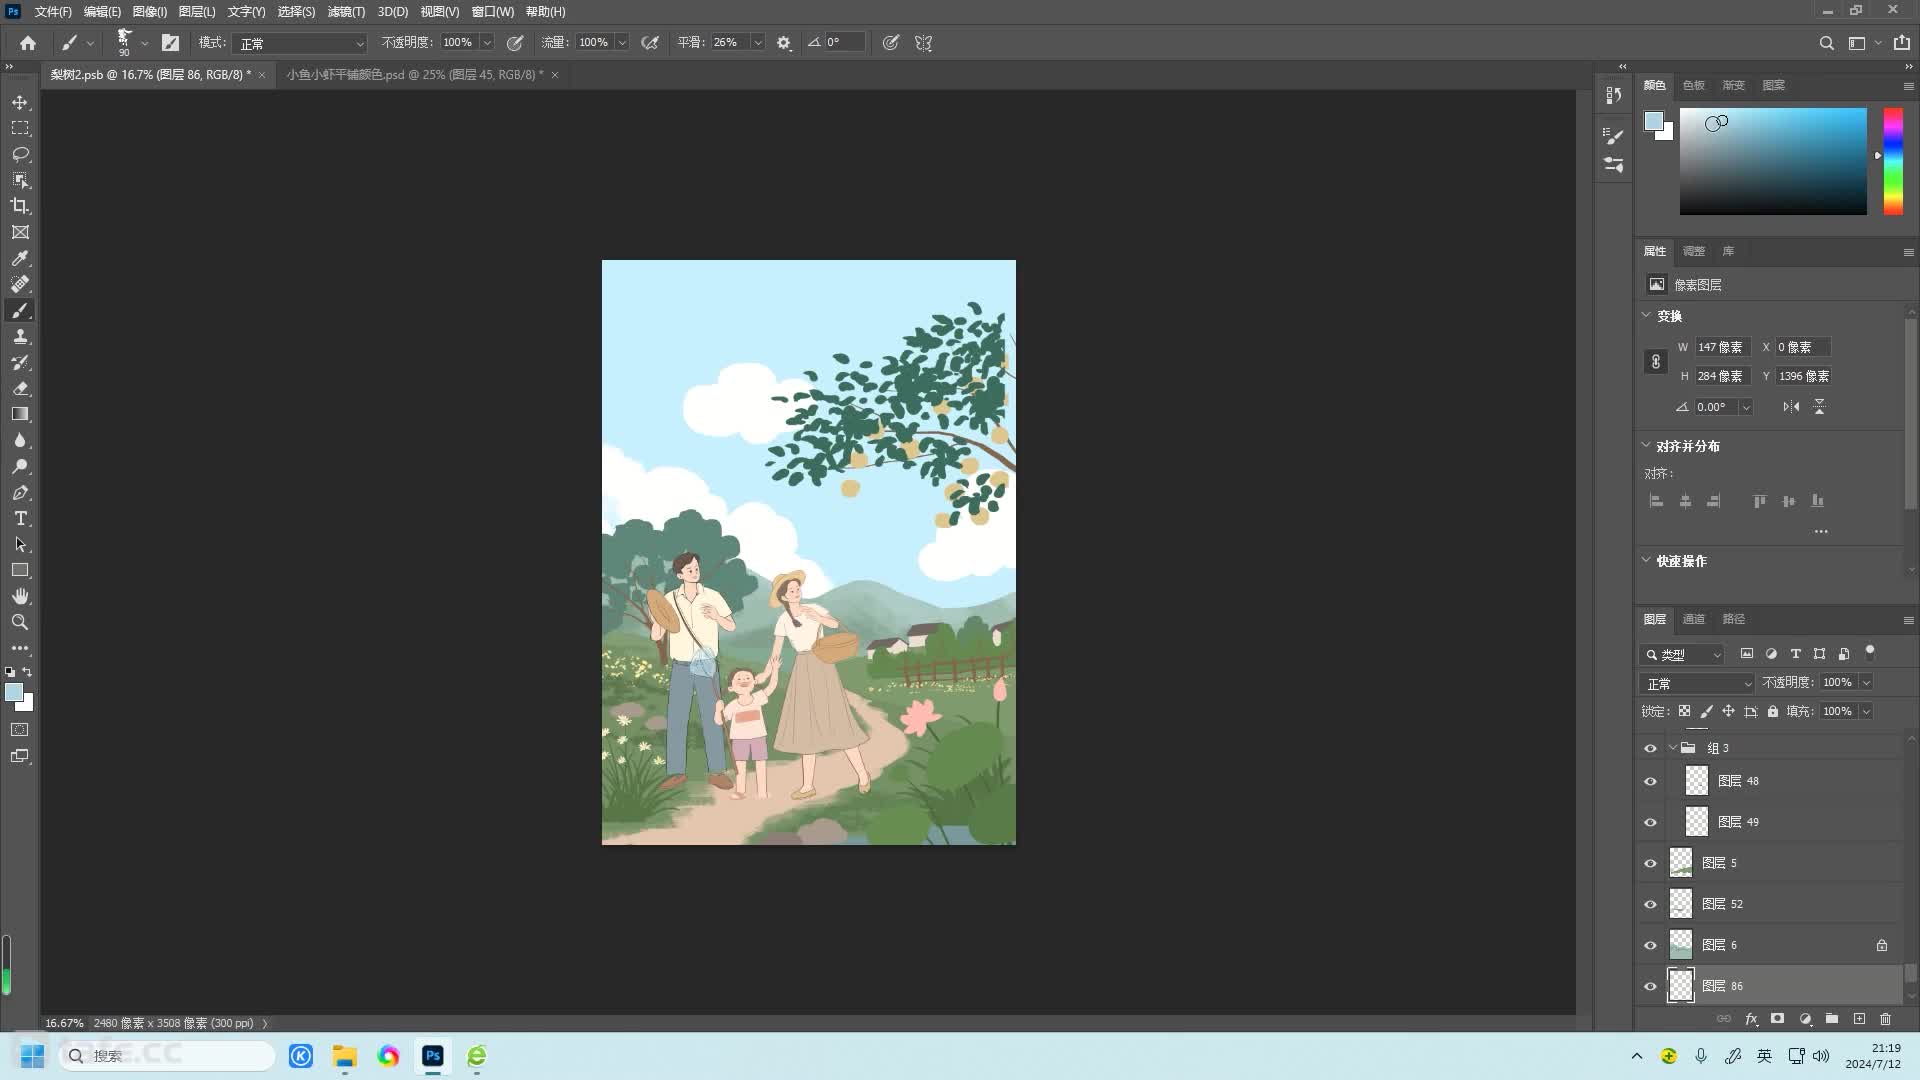Viewport: 1920px width, 1080px height.
Task: Open the 滤镜(T) menu
Action: (346, 12)
